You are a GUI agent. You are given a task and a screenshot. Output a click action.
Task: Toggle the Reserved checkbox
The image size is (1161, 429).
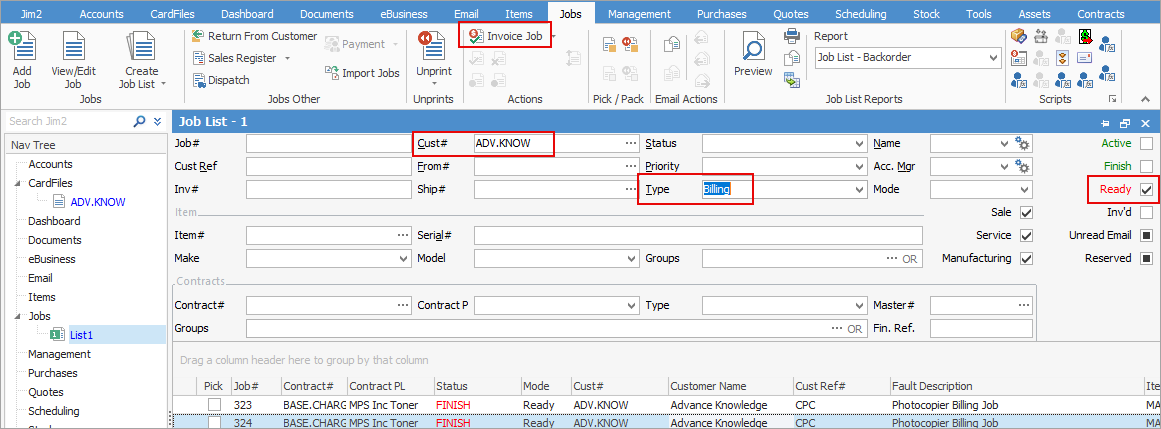coord(1146,259)
